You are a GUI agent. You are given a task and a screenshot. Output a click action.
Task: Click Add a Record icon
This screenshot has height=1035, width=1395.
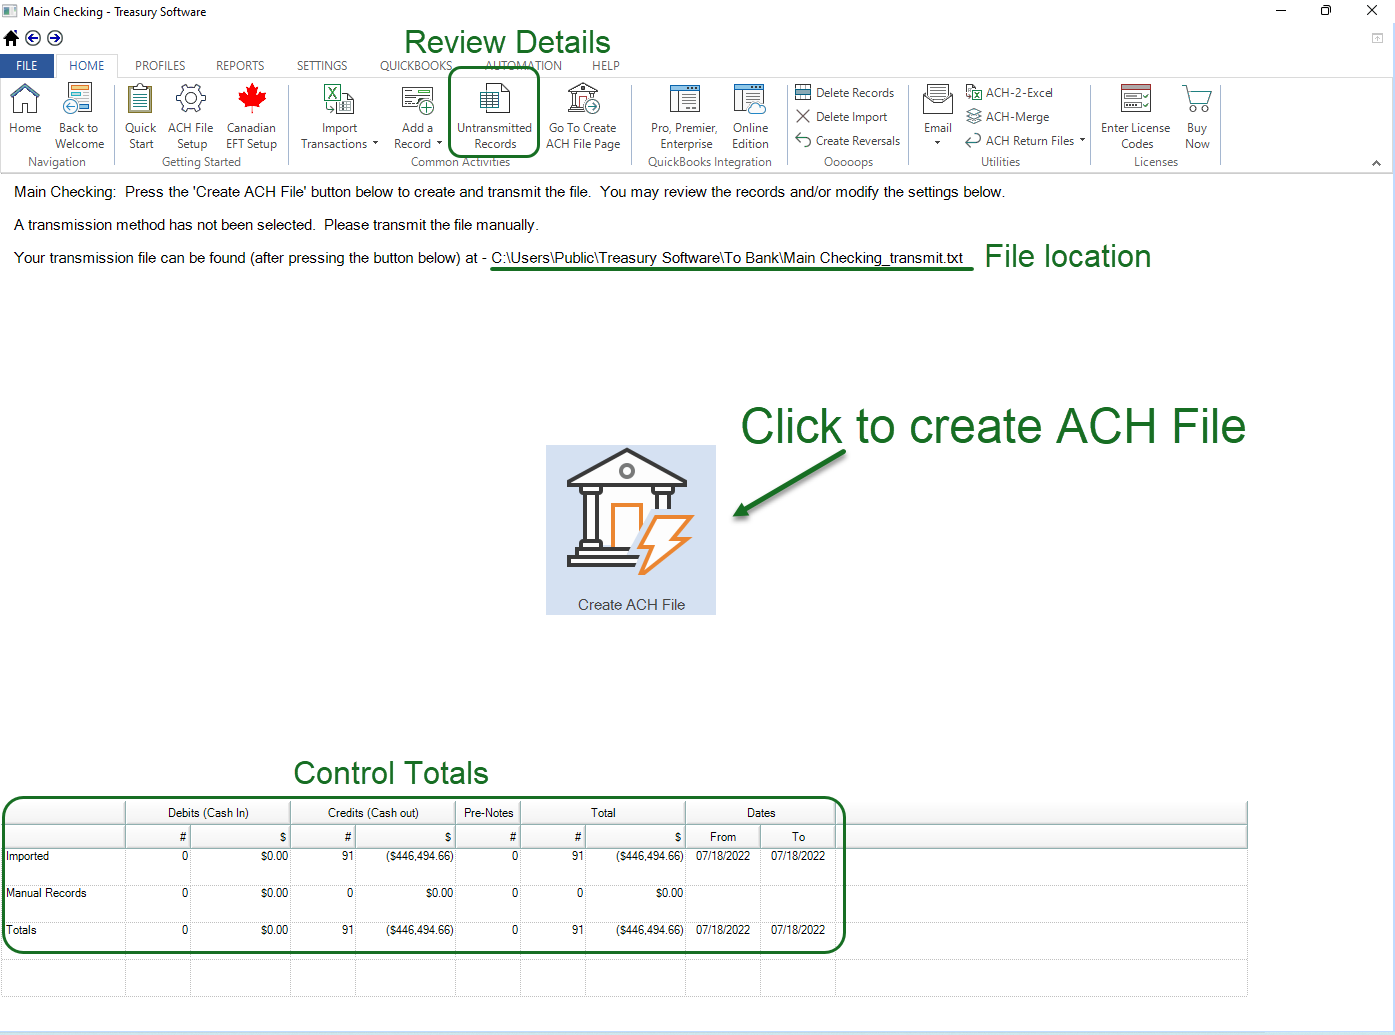point(417,100)
